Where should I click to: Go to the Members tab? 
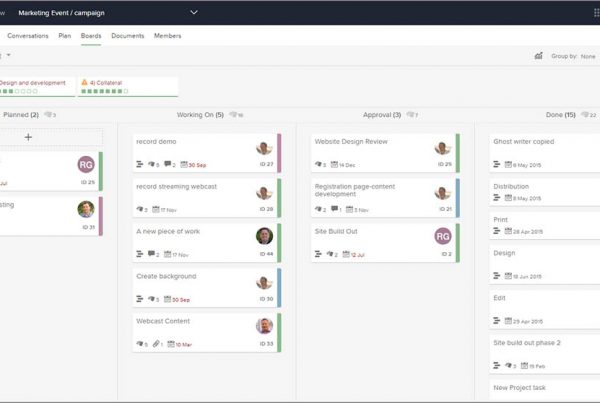point(167,36)
